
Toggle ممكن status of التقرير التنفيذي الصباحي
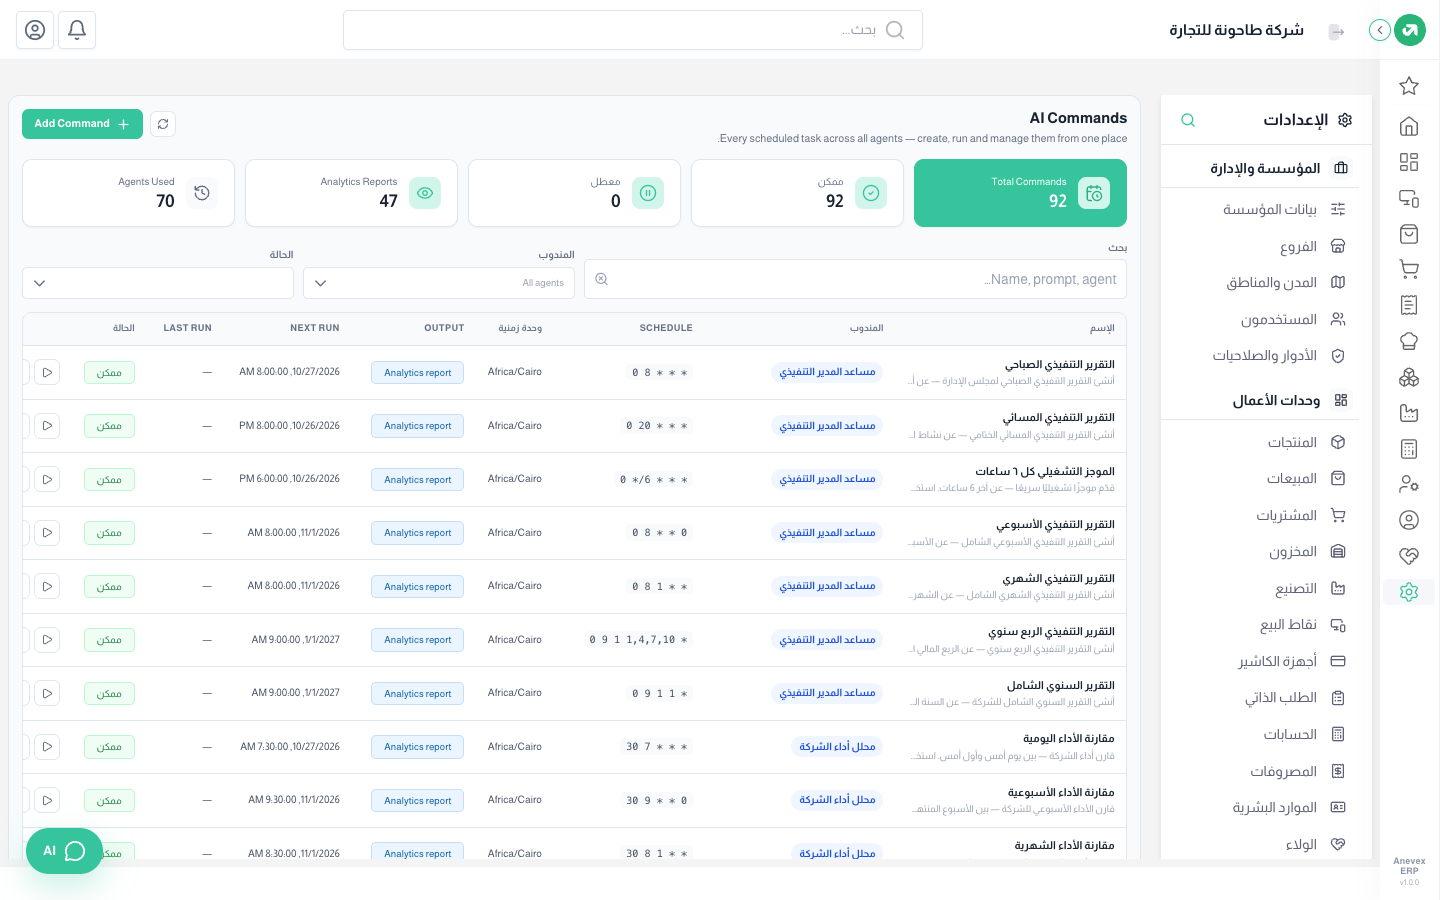click(x=109, y=373)
